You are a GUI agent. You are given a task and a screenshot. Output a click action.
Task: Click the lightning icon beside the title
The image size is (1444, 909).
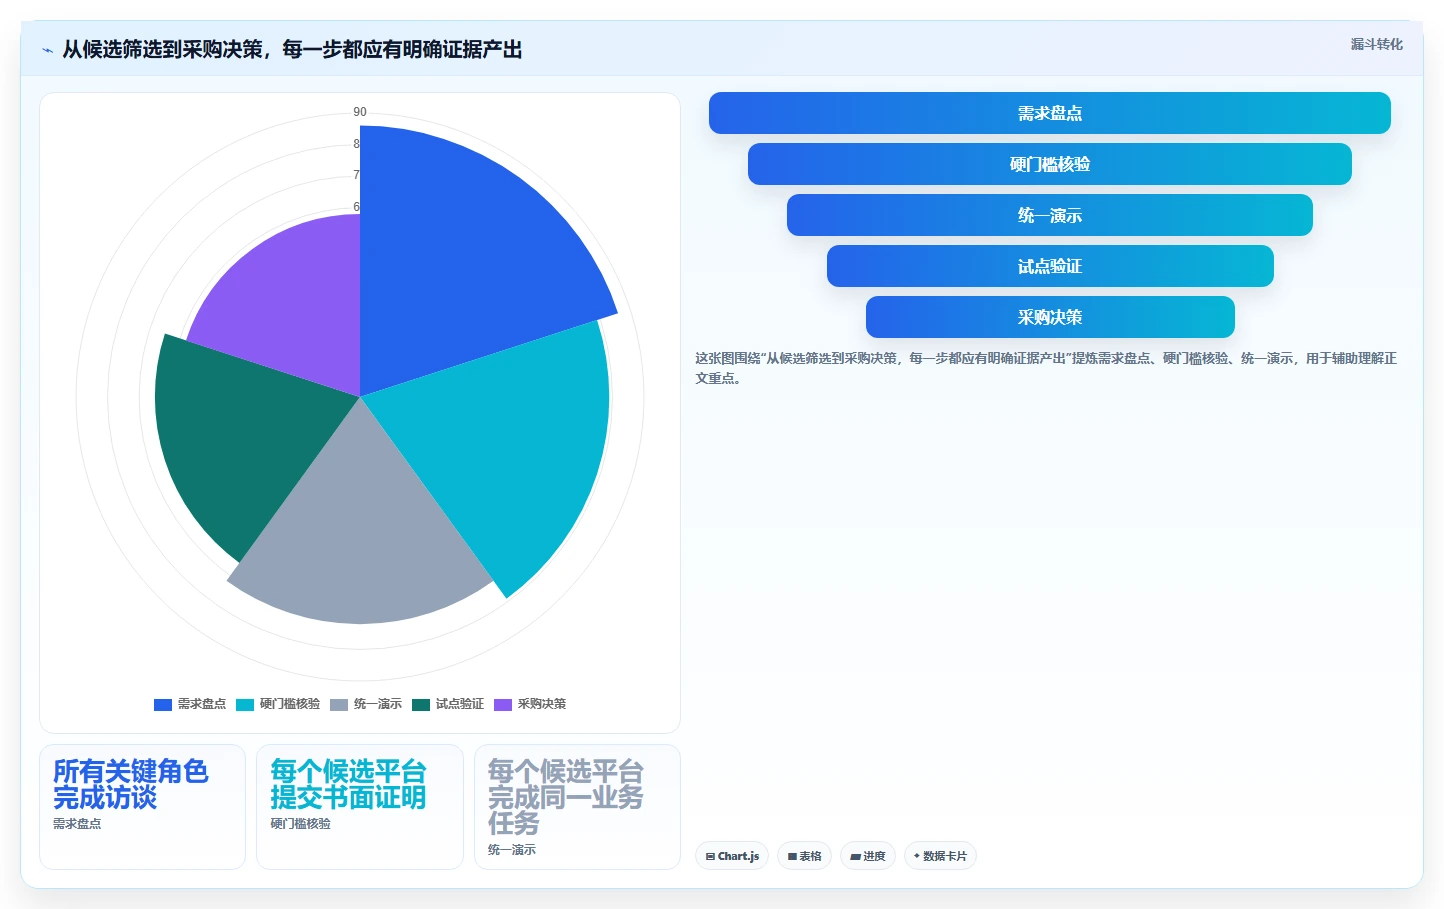tap(47, 50)
